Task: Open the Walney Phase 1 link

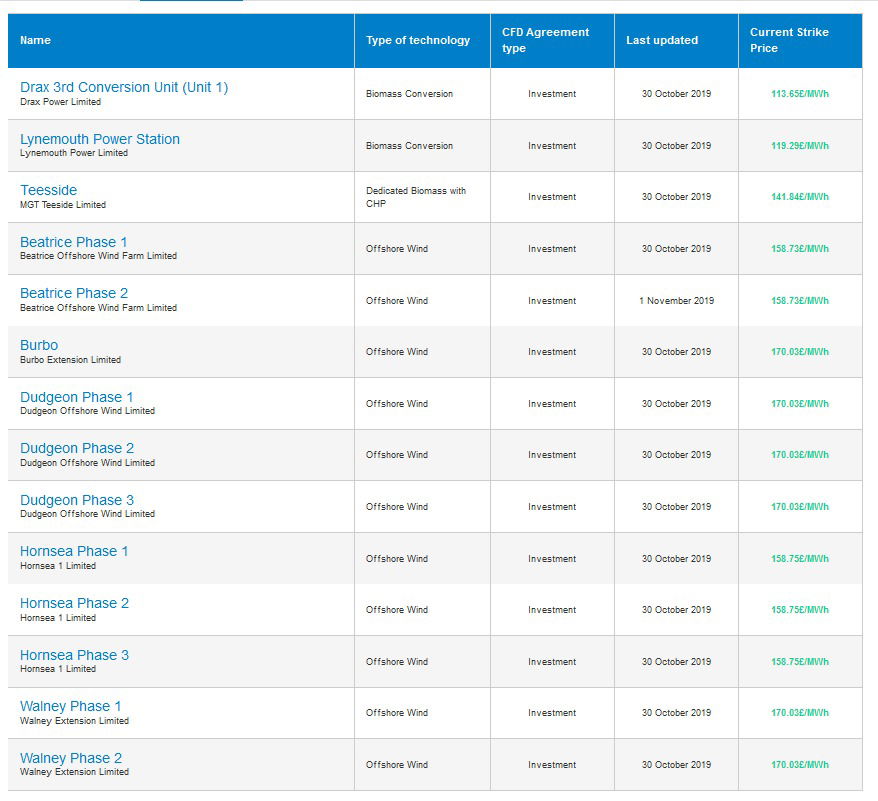Action: (71, 706)
